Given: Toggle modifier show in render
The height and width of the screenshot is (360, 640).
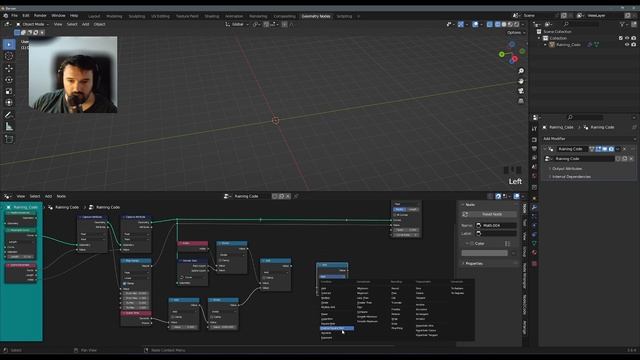Looking at the screenshot, I should (611, 149).
